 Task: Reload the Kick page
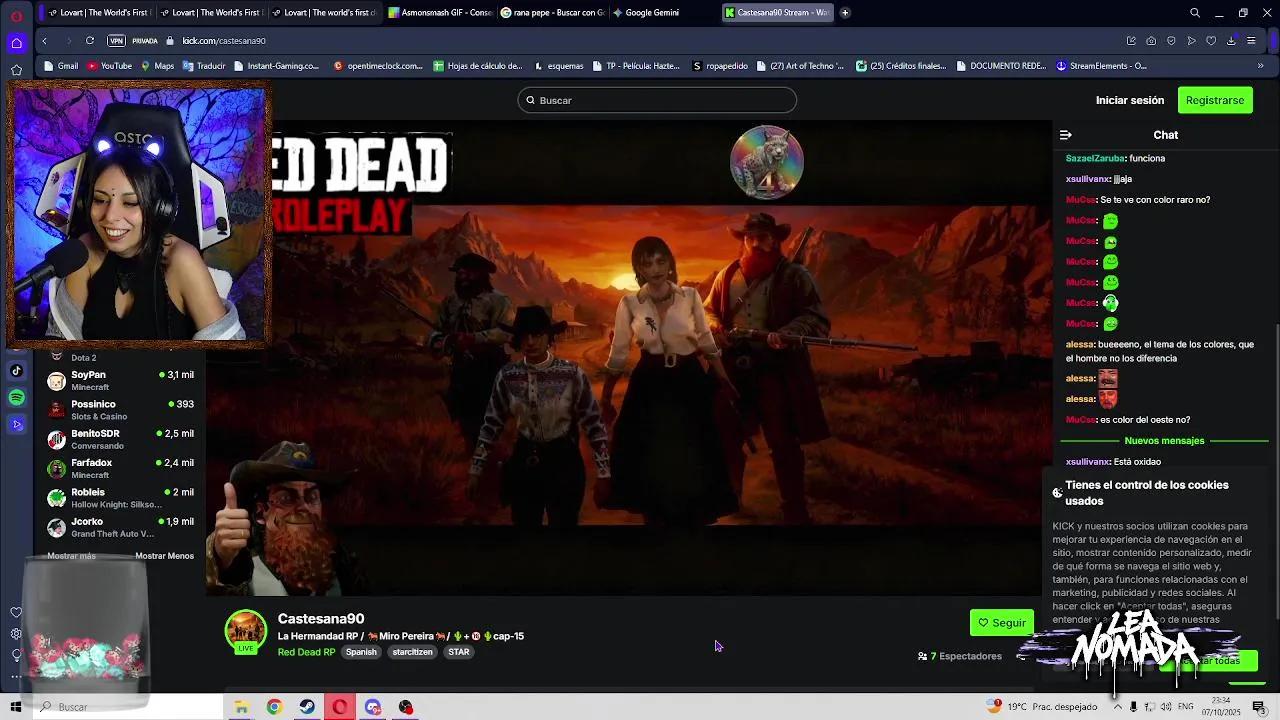click(90, 41)
